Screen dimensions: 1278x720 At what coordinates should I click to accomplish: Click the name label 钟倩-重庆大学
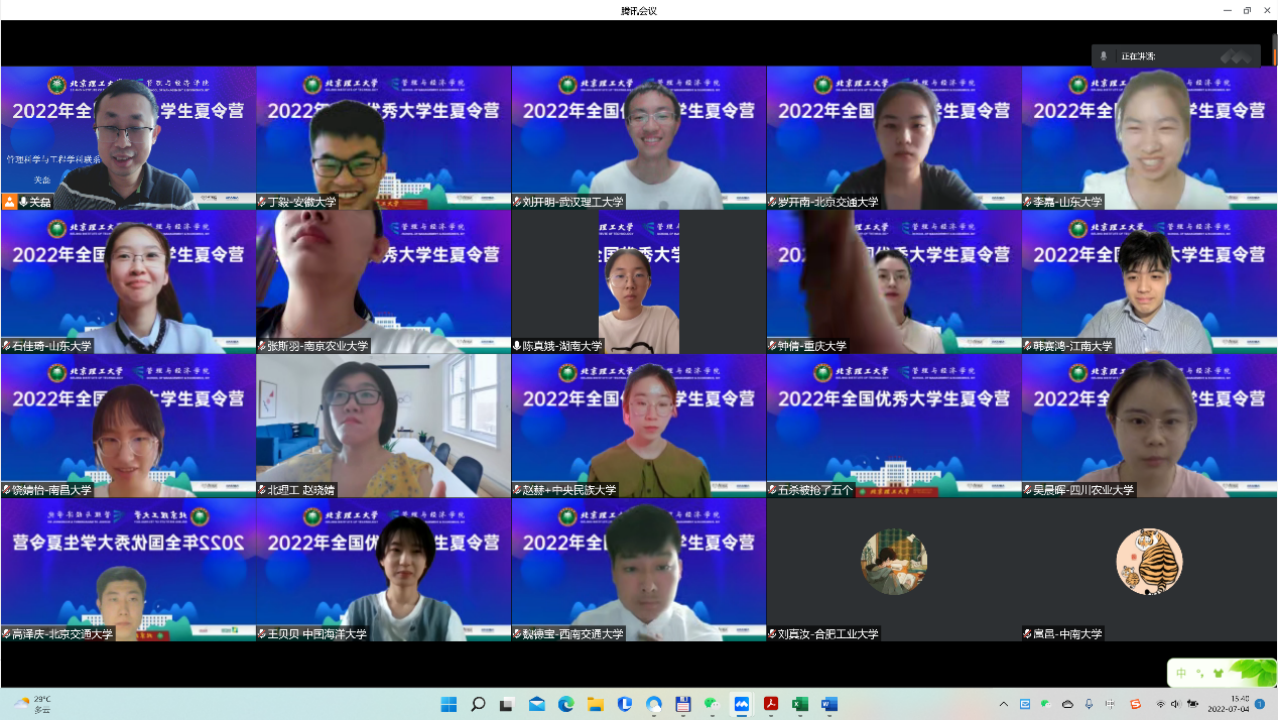813,346
